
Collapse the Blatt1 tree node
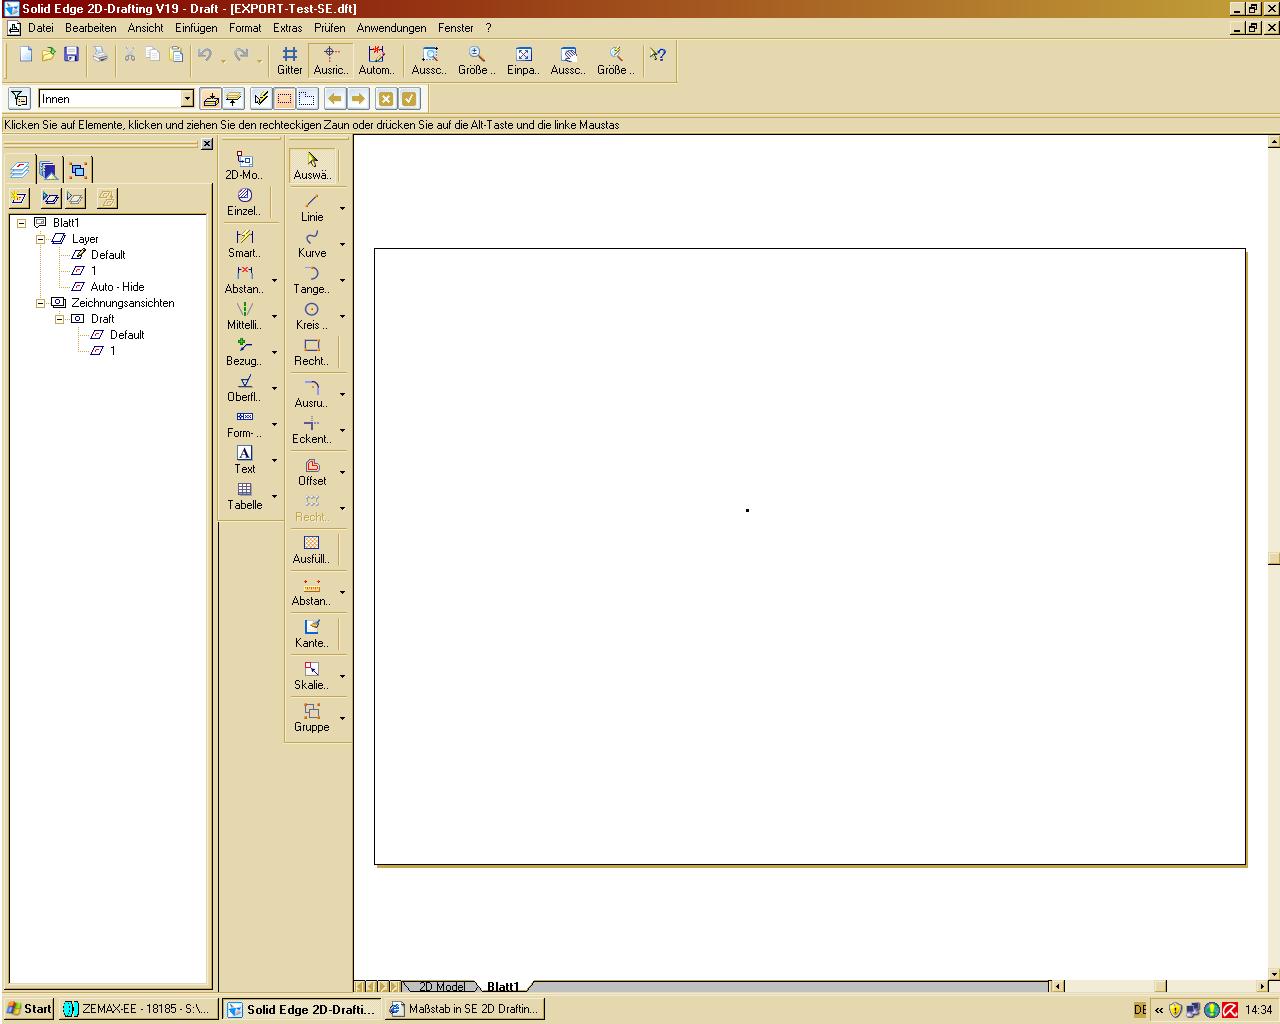[x=22, y=223]
